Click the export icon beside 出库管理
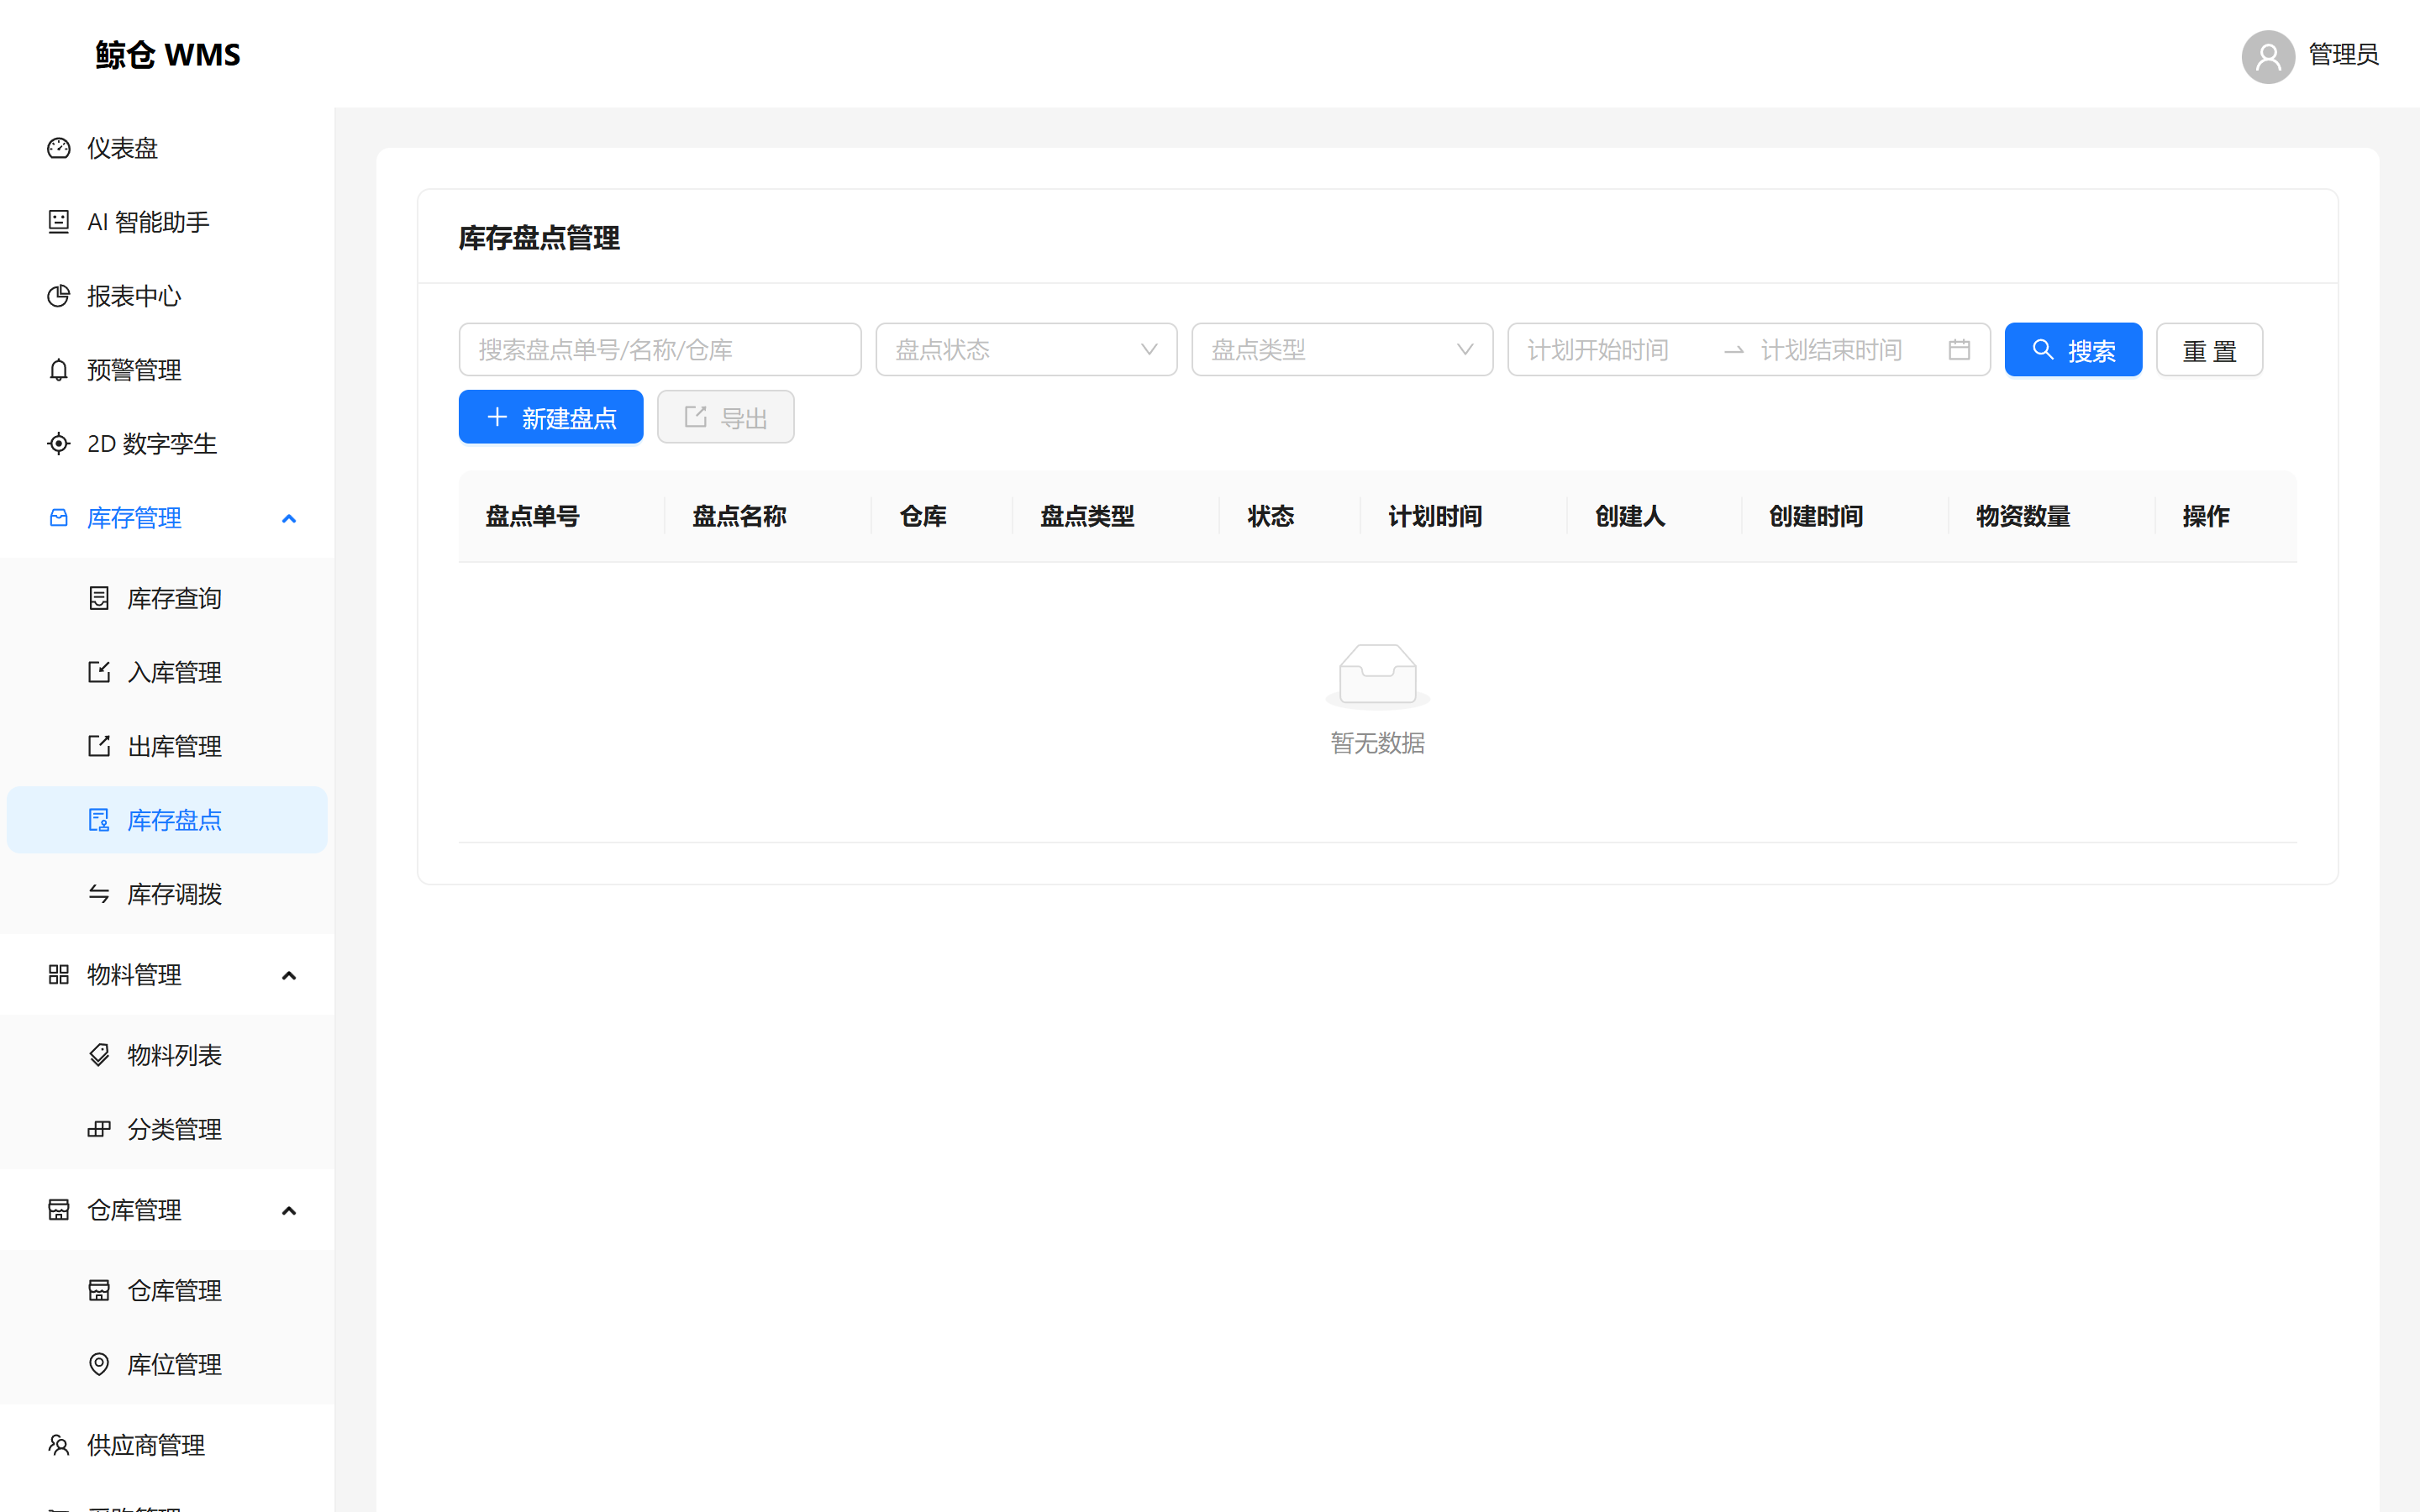Viewport: 2420px width, 1512px height. [x=99, y=746]
